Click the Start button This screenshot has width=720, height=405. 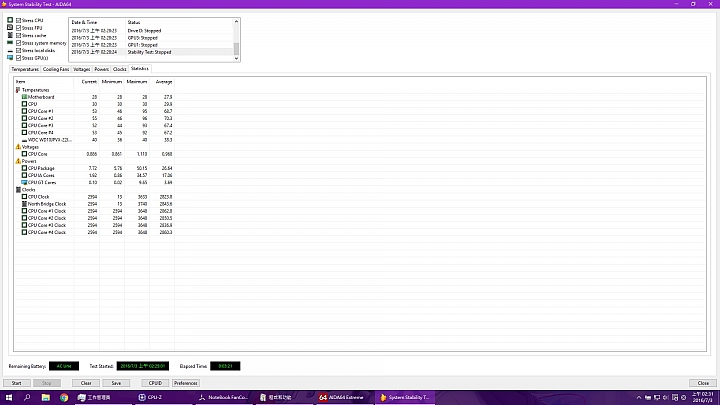17,383
